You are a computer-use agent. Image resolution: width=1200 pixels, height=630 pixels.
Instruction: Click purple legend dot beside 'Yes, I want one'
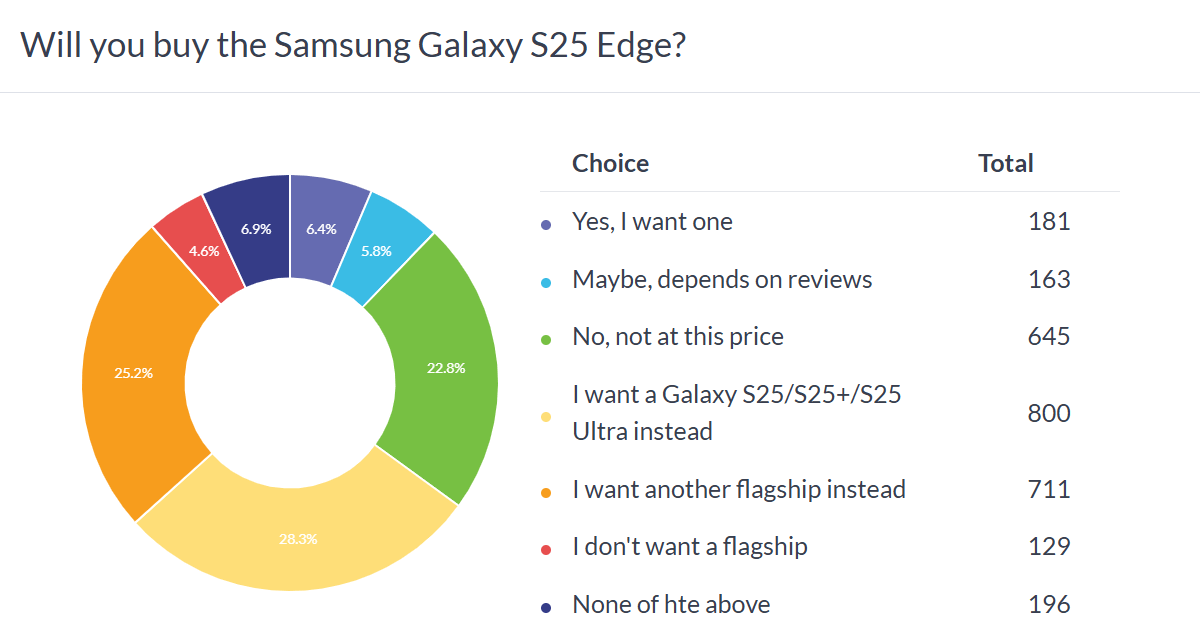click(x=545, y=225)
